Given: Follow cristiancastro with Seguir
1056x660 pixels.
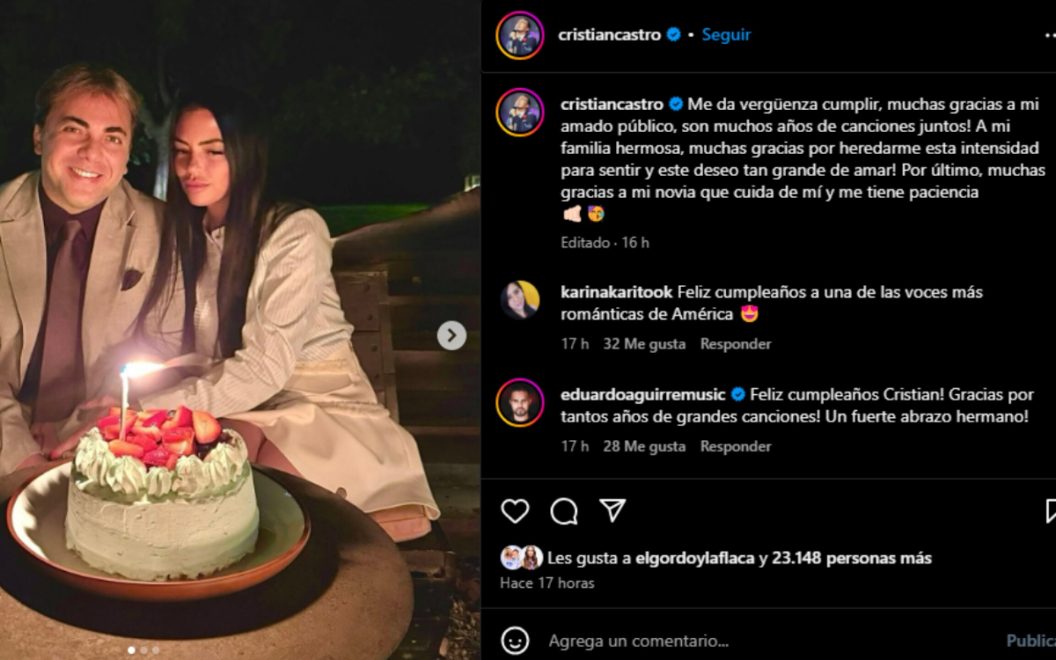Looking at the screenshot, I should coord(726,34).
